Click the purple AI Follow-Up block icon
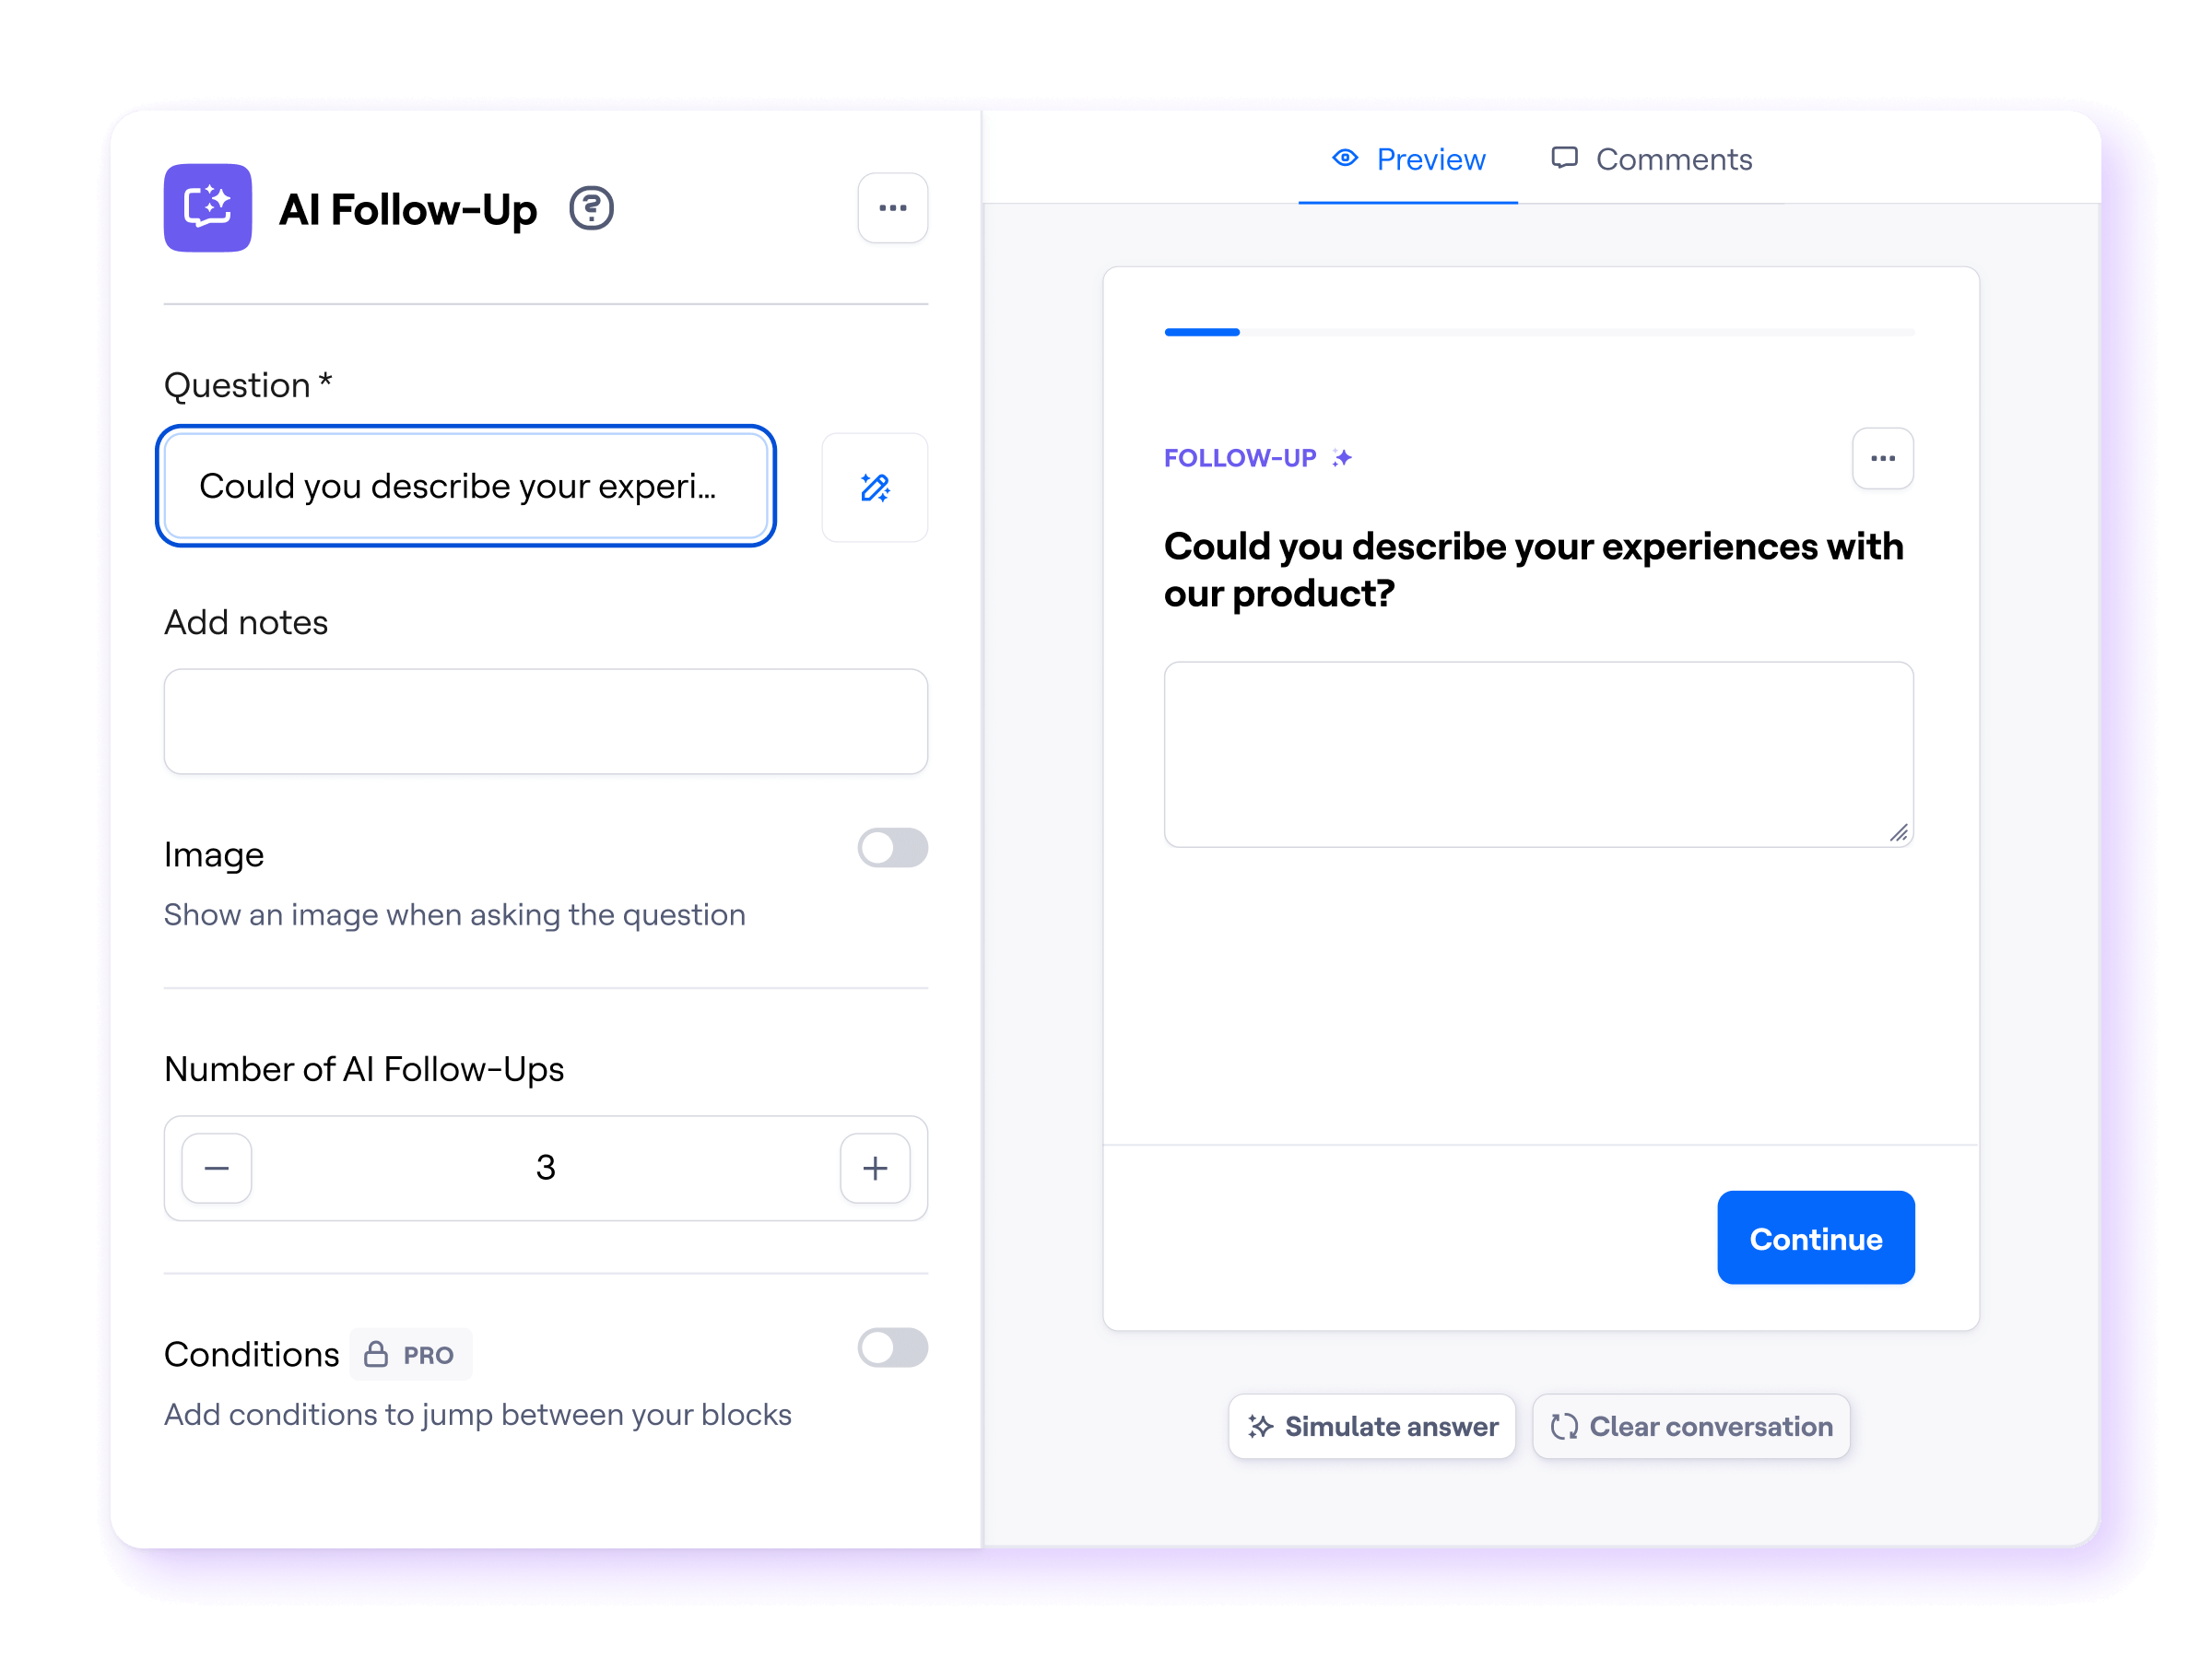 (208, 208)
